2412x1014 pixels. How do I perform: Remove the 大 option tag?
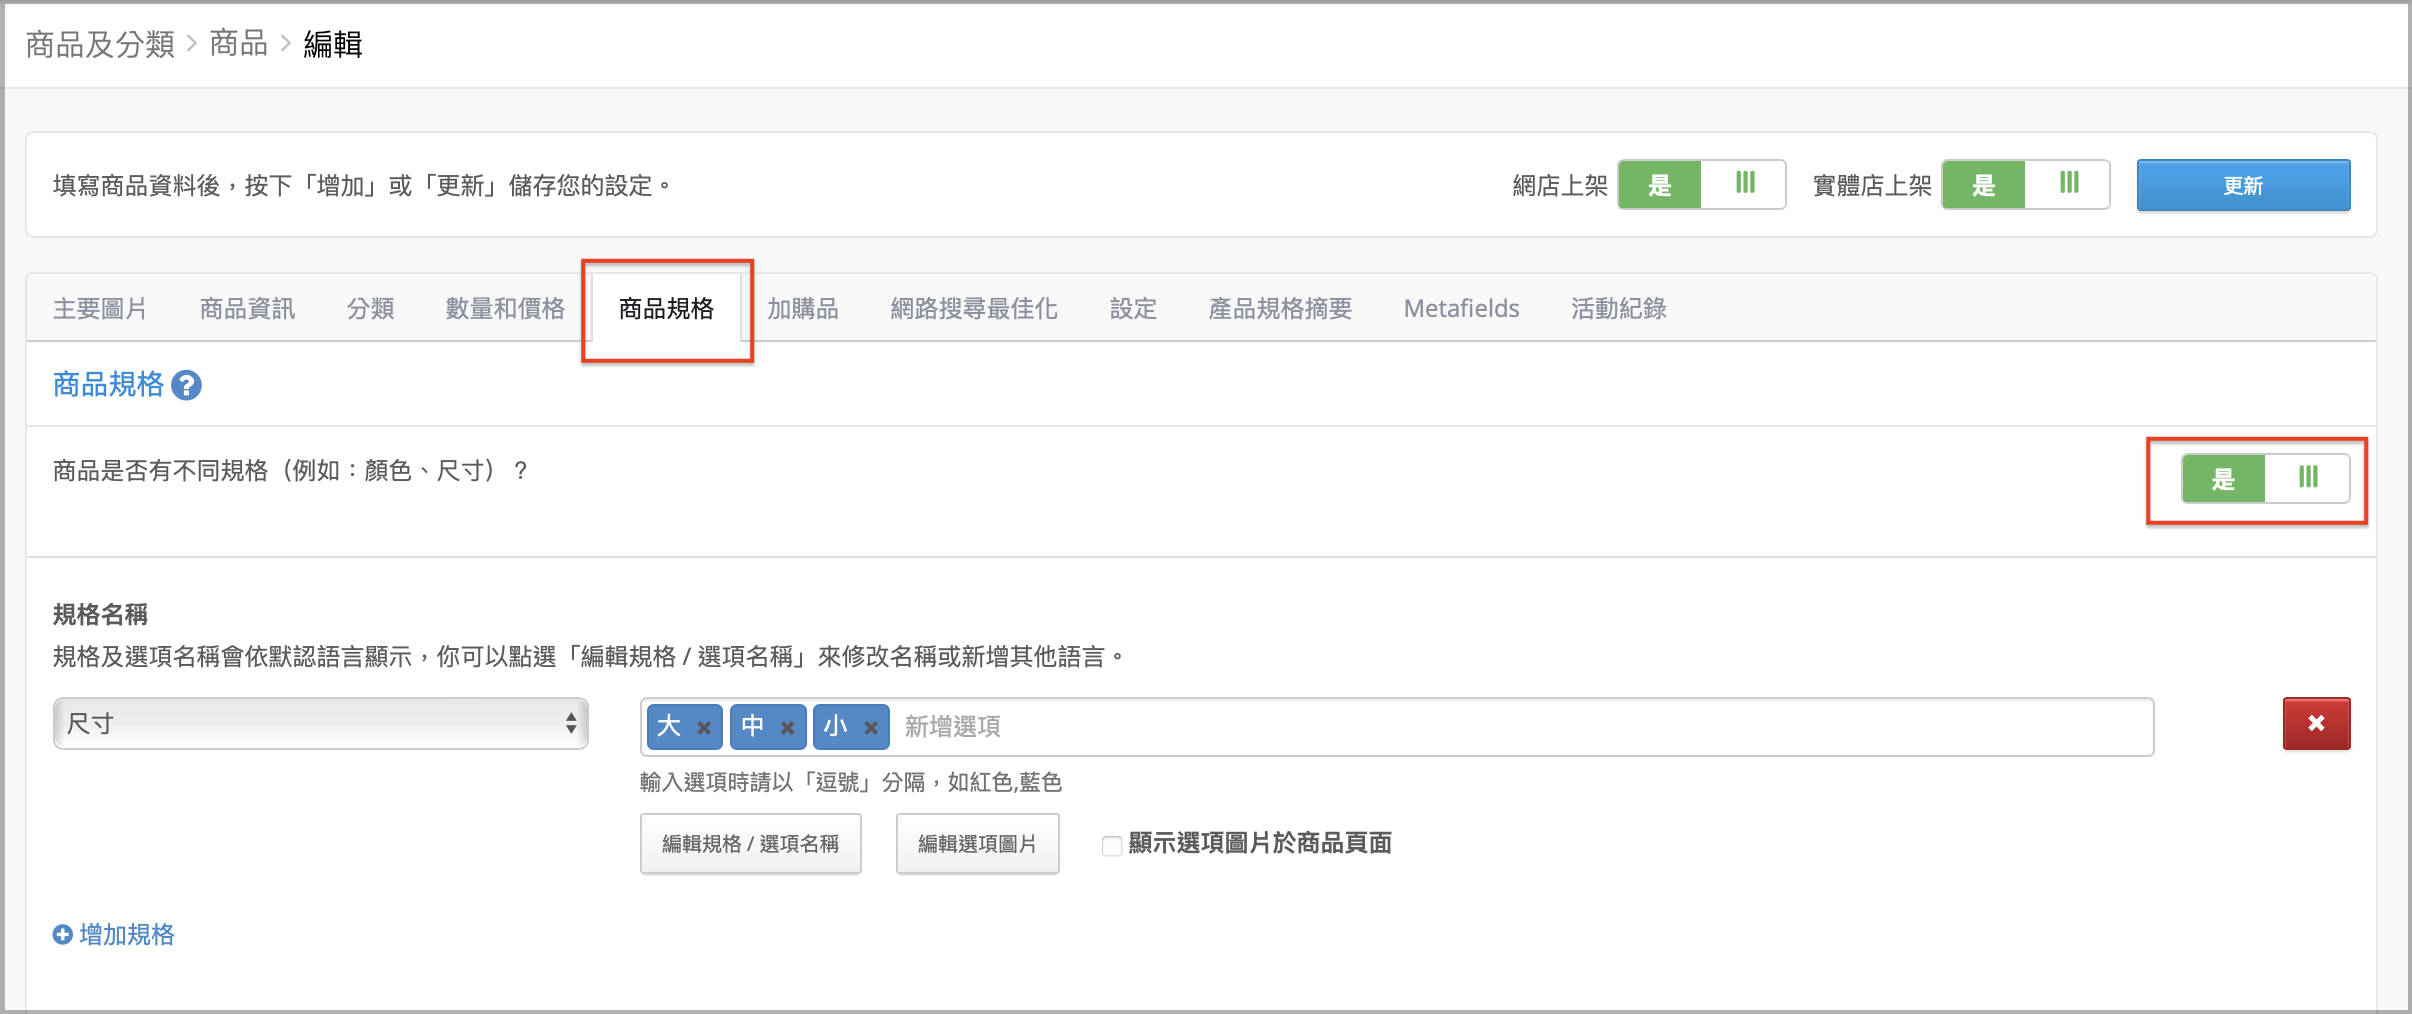click(x=704, y=728)
